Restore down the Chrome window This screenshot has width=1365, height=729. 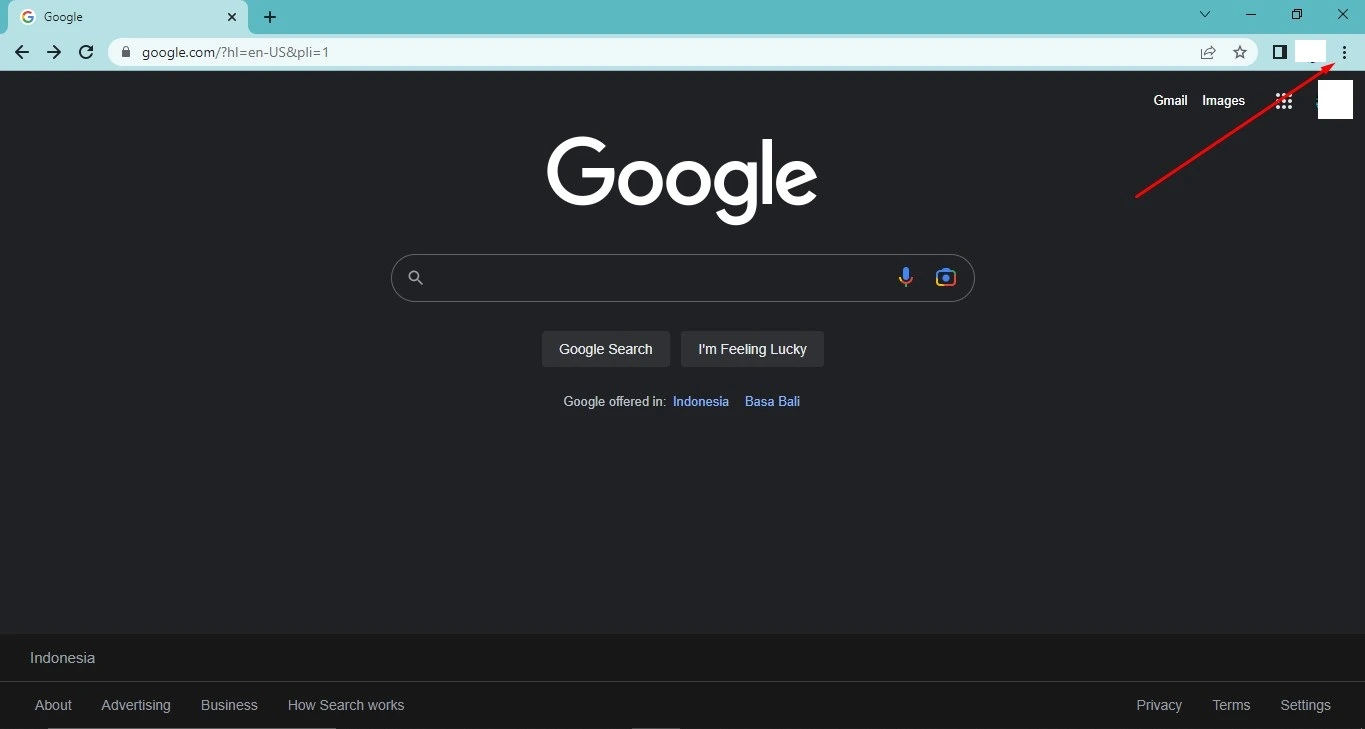(x=1297, y=15)
